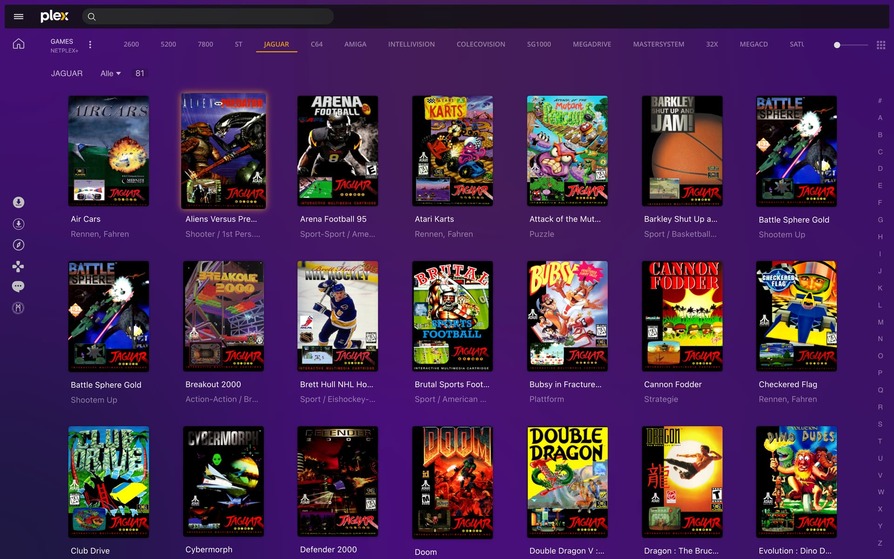Click the 'Atari Karts' title link
This screenshot has height=559, width=894.
coord(434,219)
